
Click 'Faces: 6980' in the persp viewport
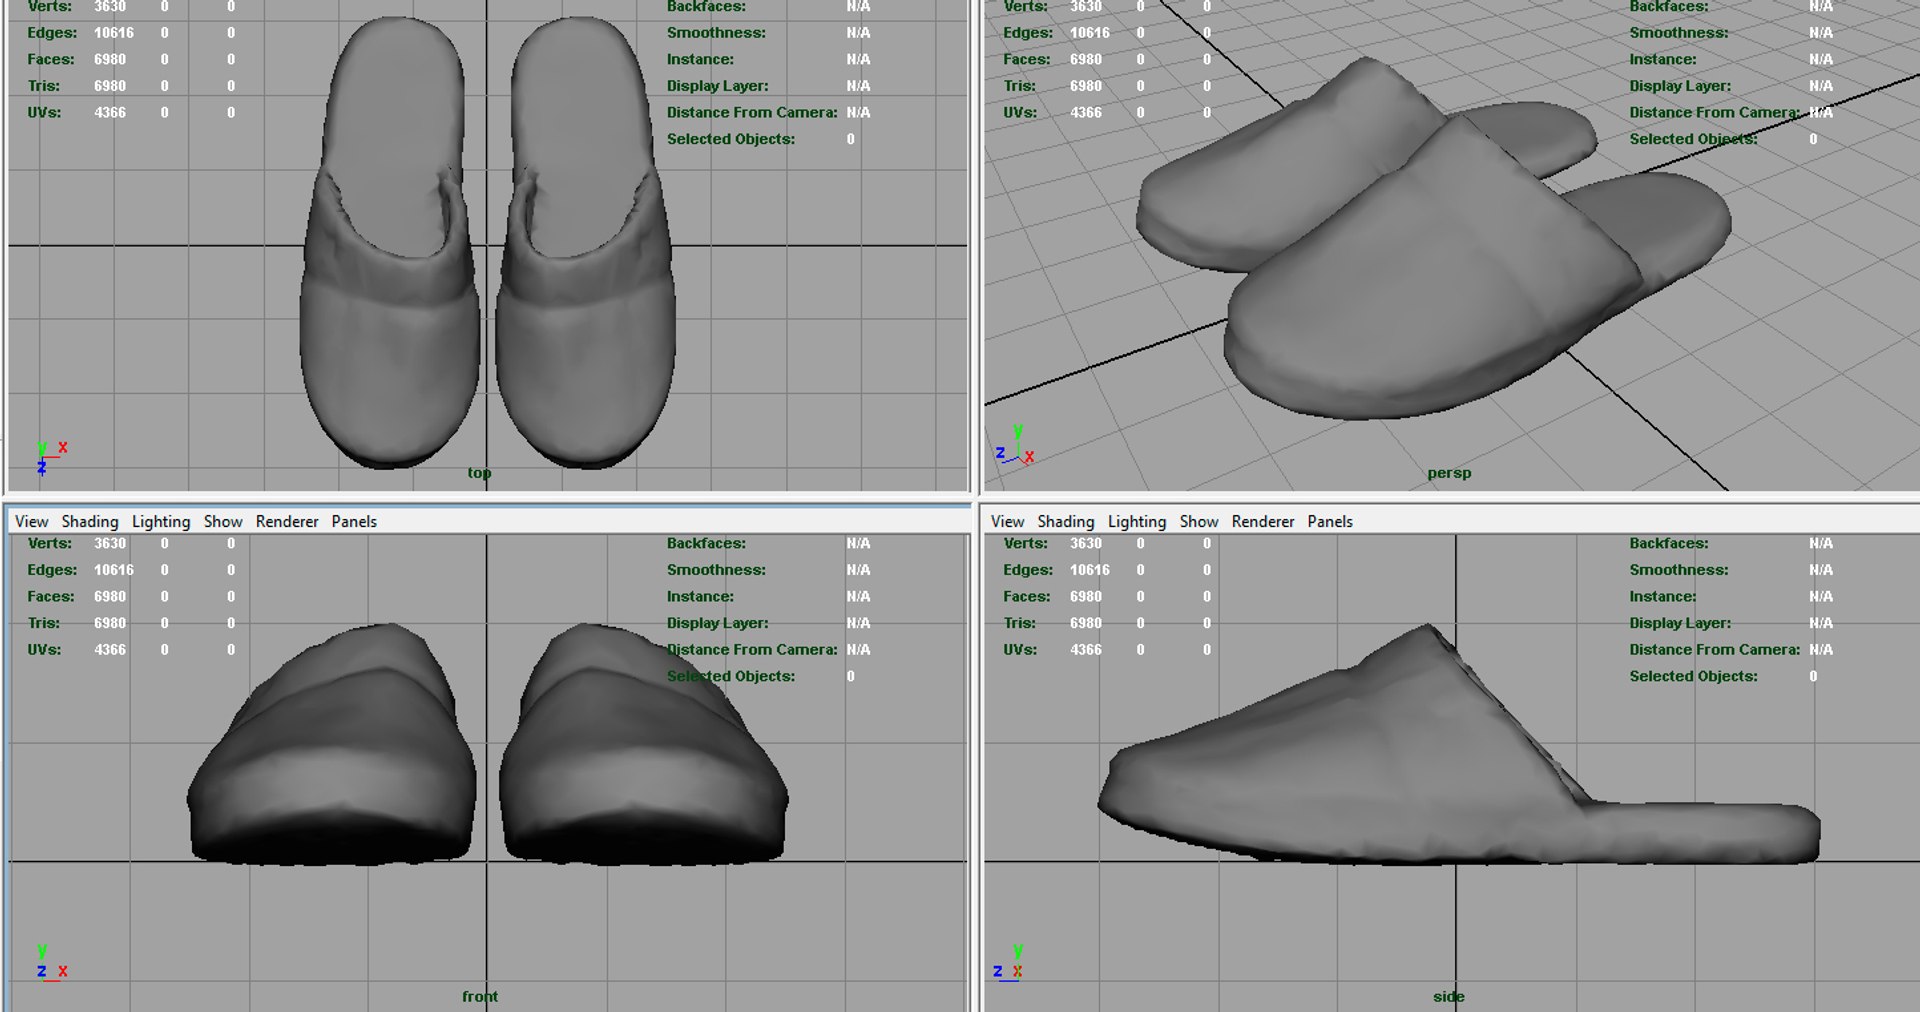(1052, 59)
